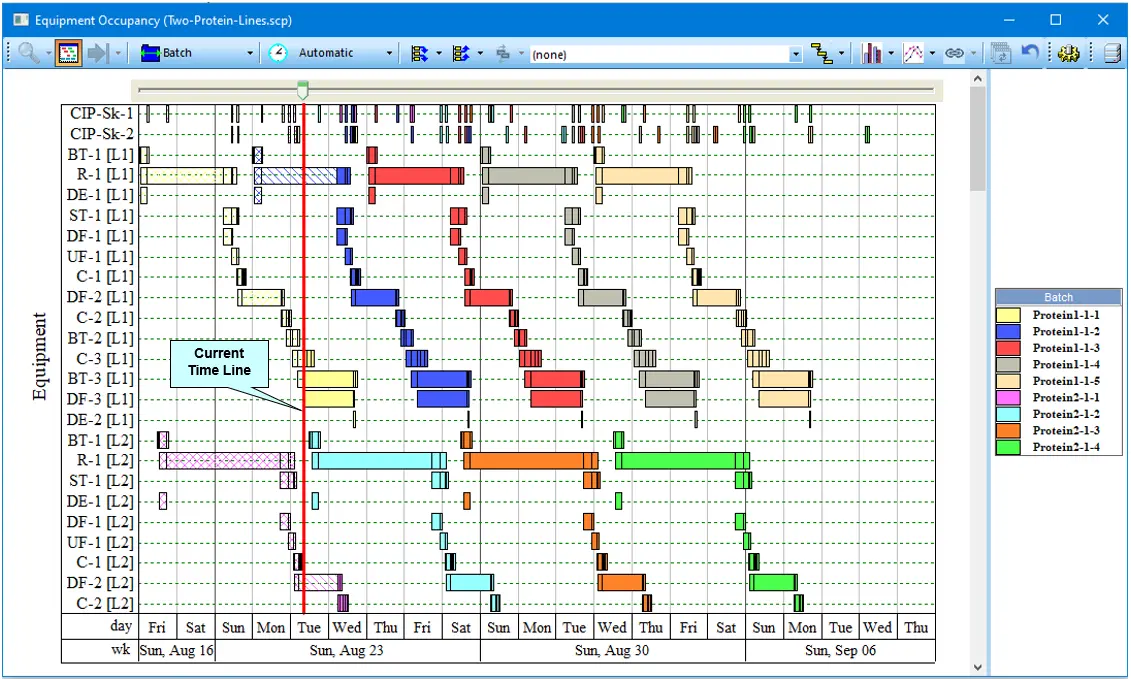Viewport: 1131px width, 679px height.
Task: Click the go-to-end arrow icon
Action: click(97, 53)
